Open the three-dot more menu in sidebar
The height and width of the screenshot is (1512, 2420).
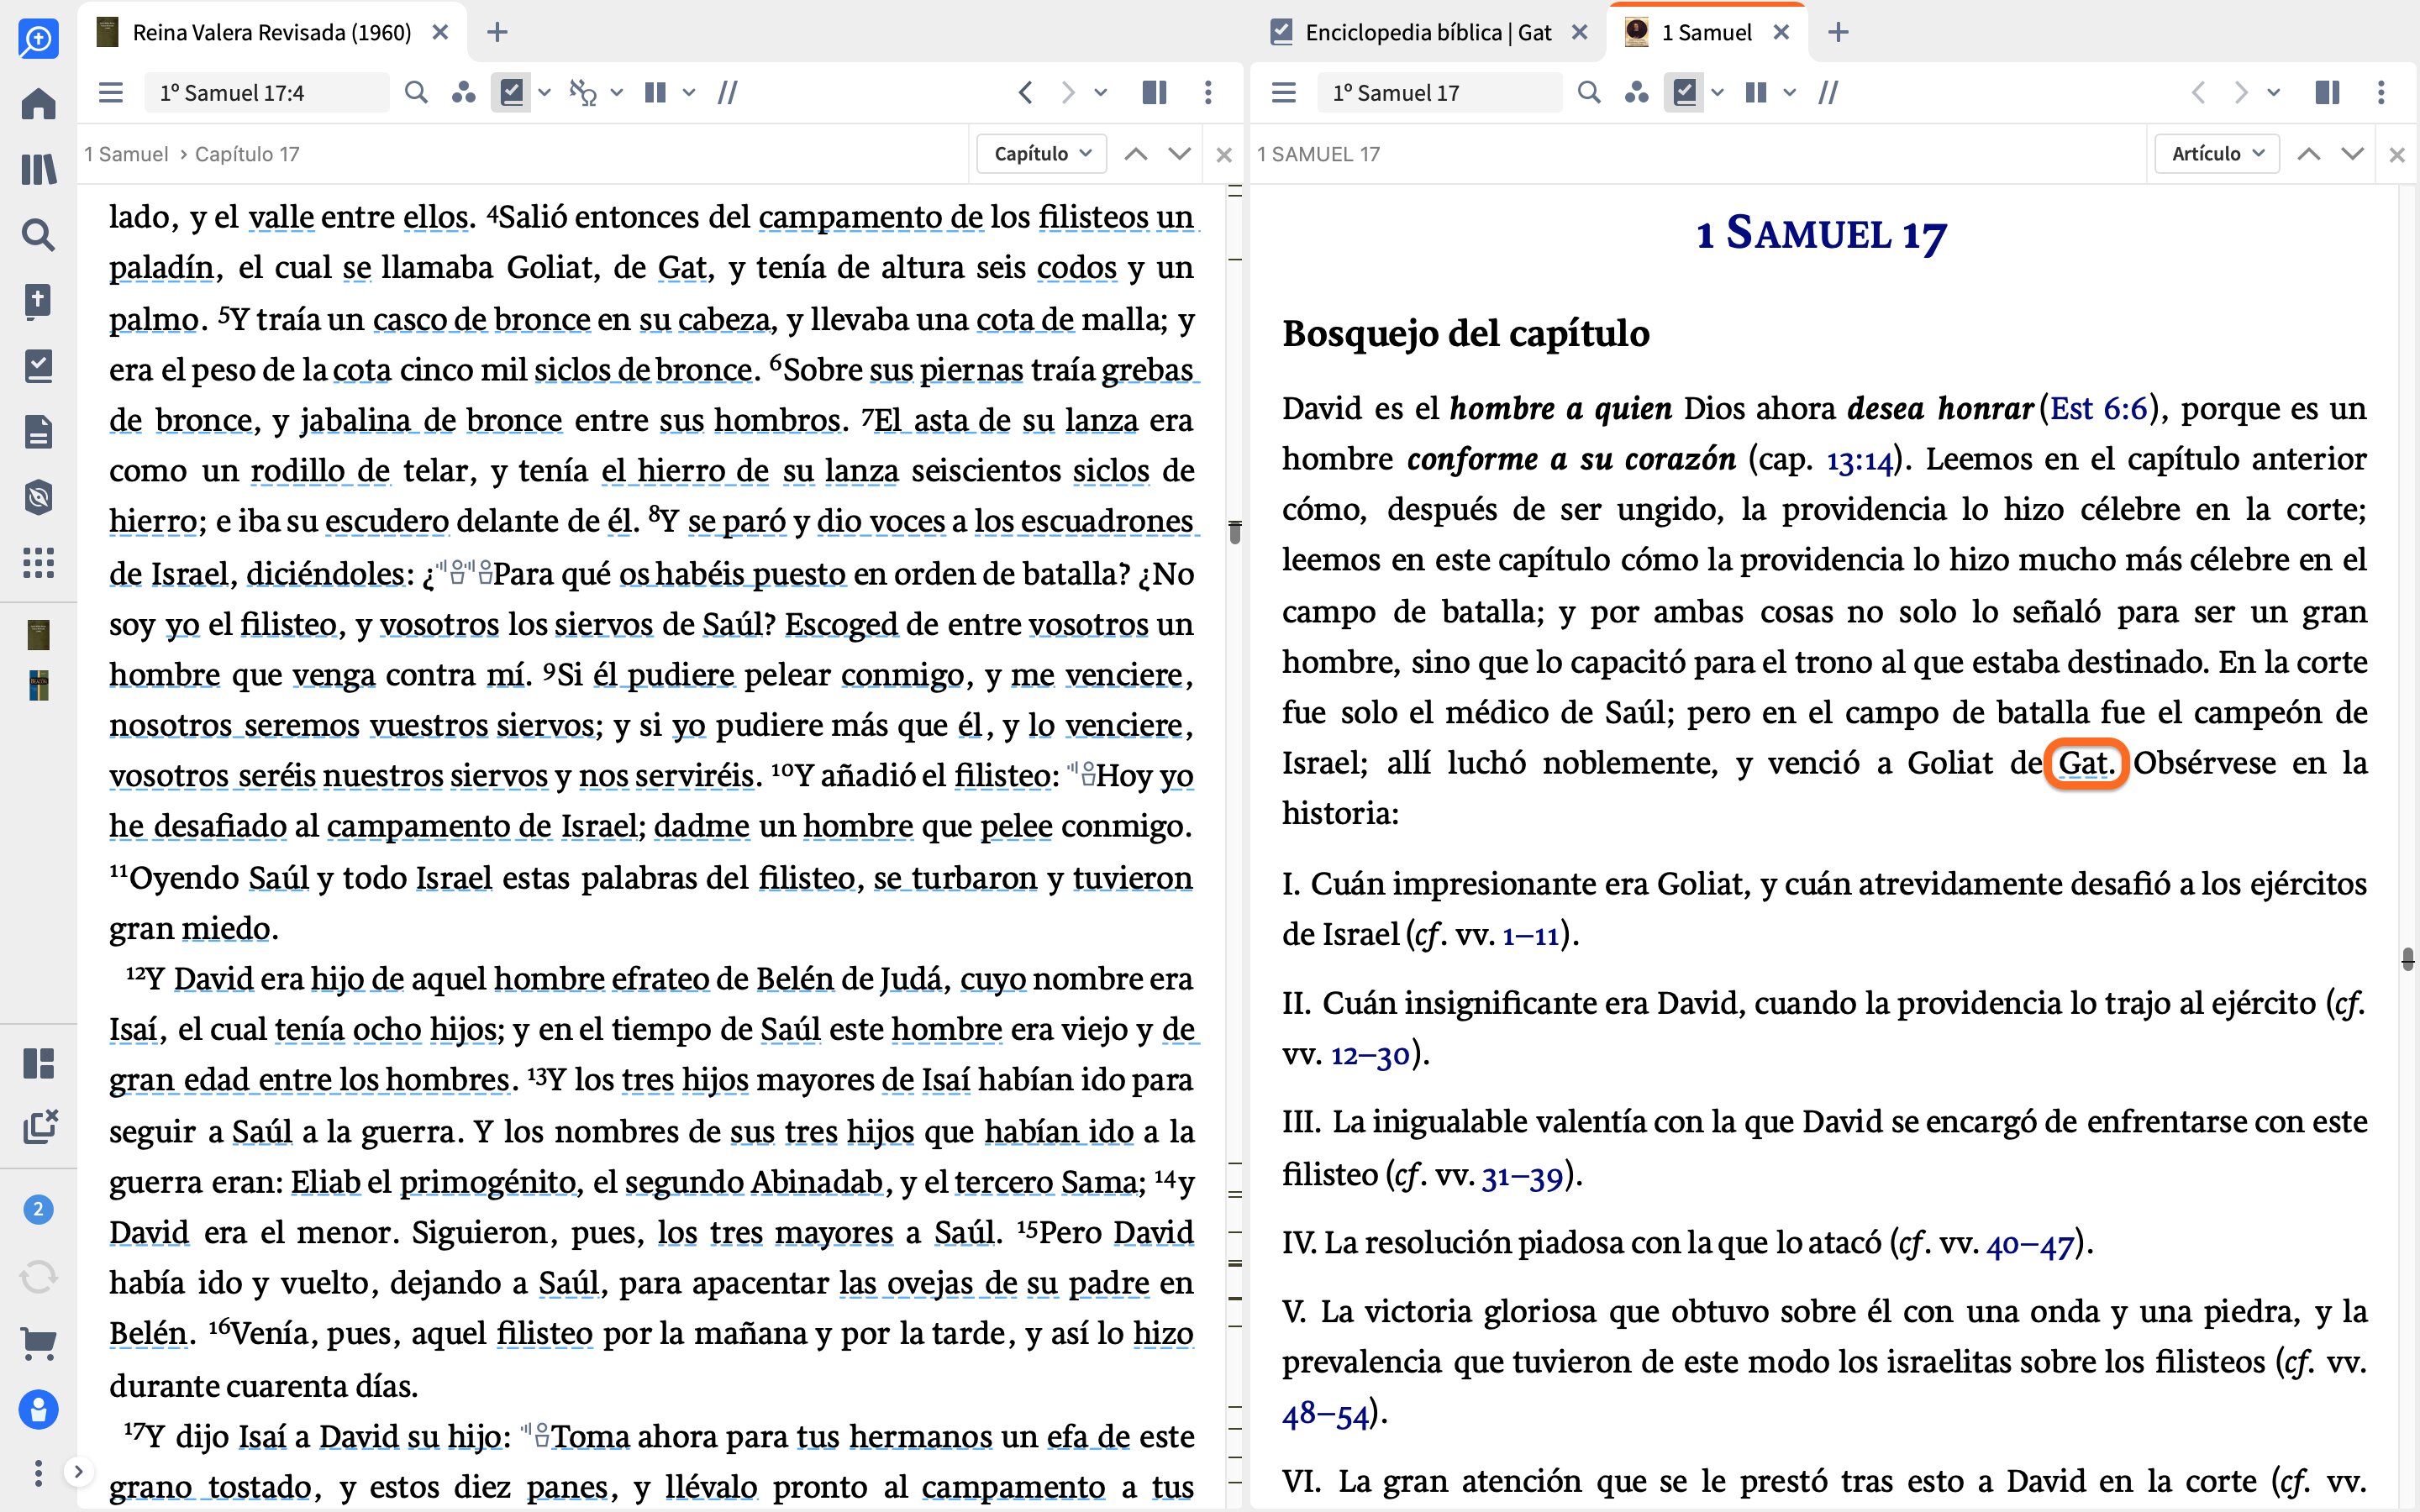click(38, 1472)
